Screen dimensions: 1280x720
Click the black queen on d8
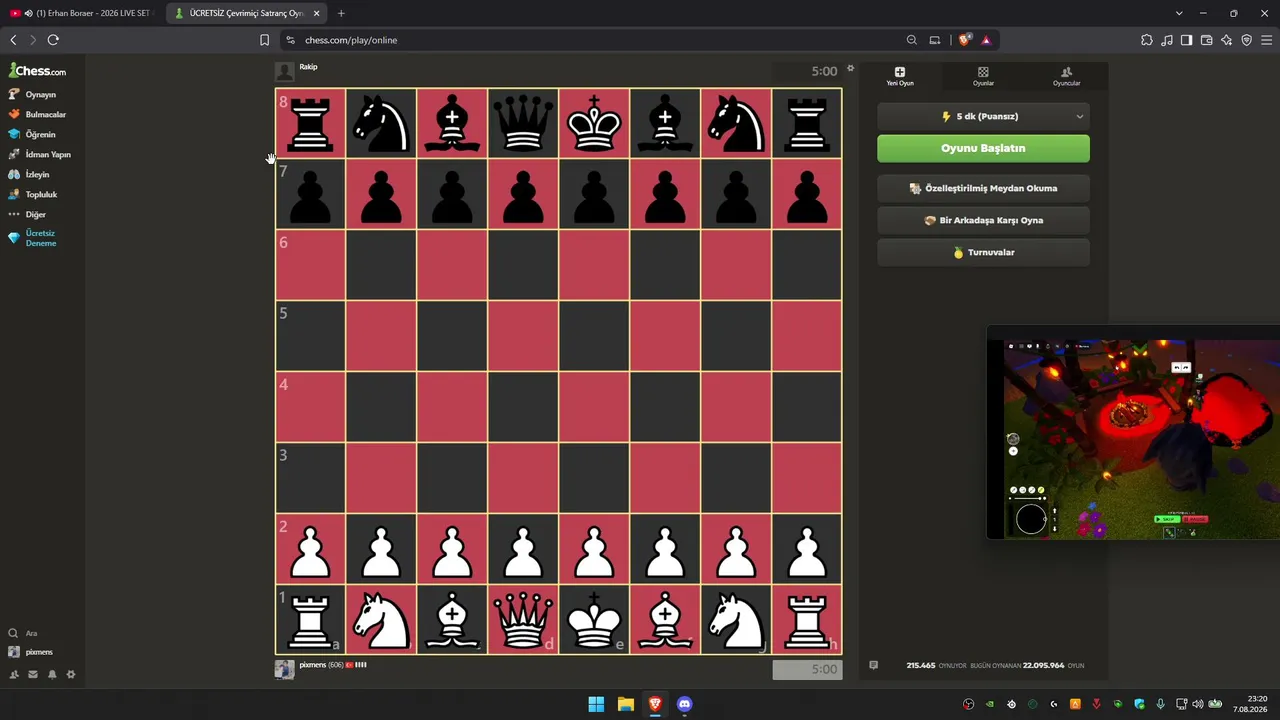[x=524, y=123]
